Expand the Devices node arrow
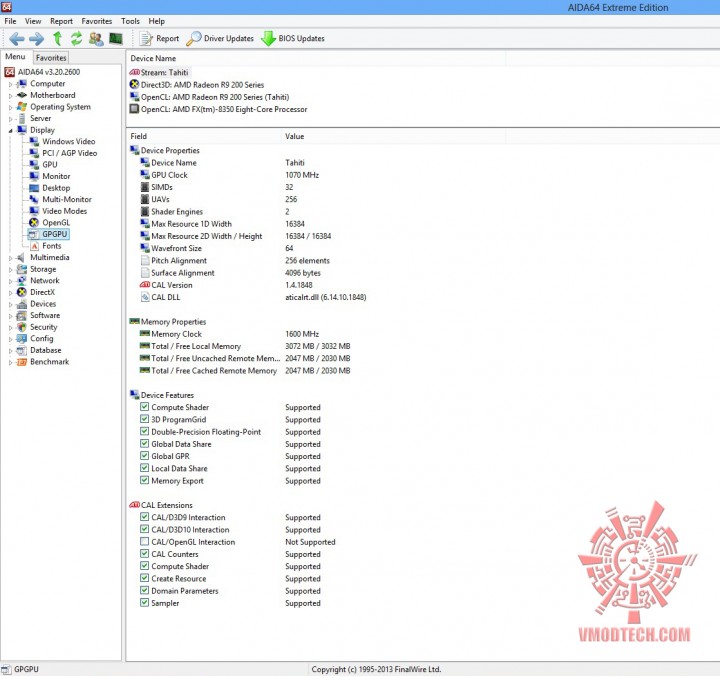Screen dimensions: 720x676 [10, 304]
